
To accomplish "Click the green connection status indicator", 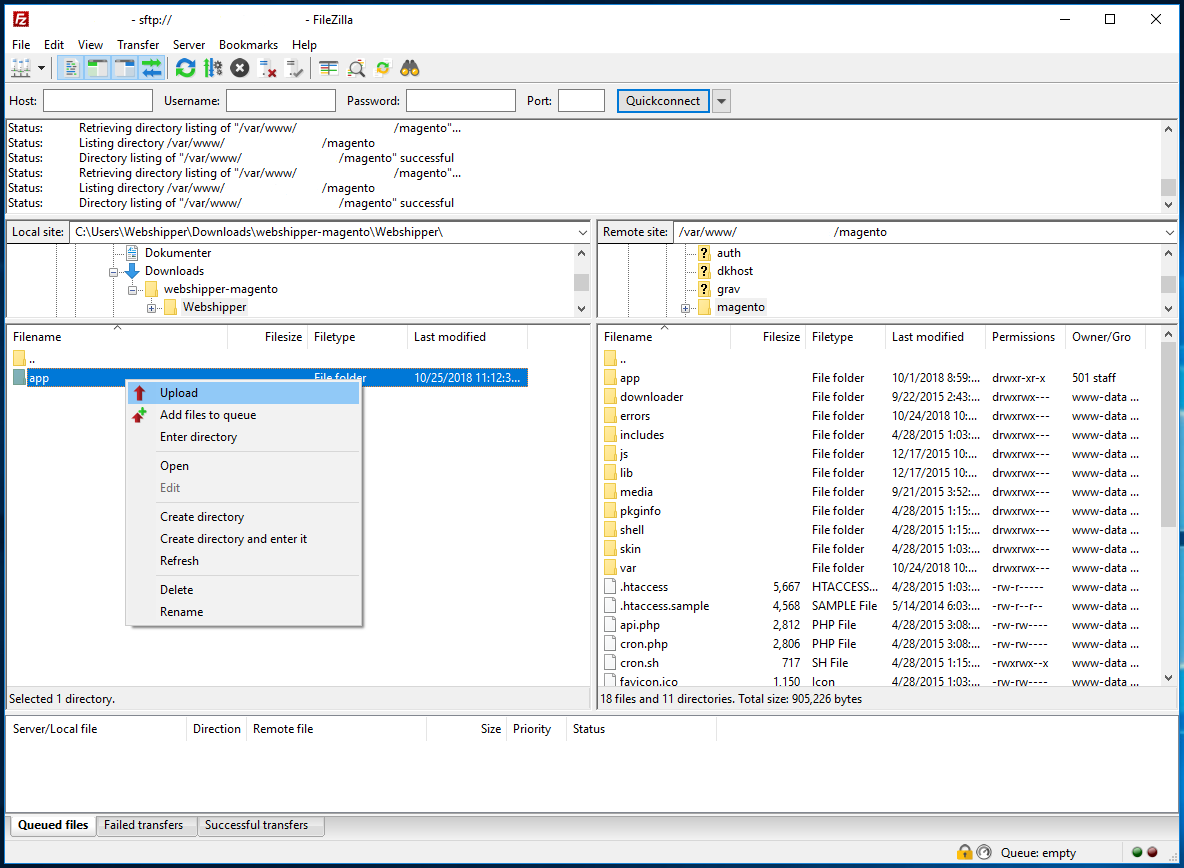I will (x=1138, y=852).
